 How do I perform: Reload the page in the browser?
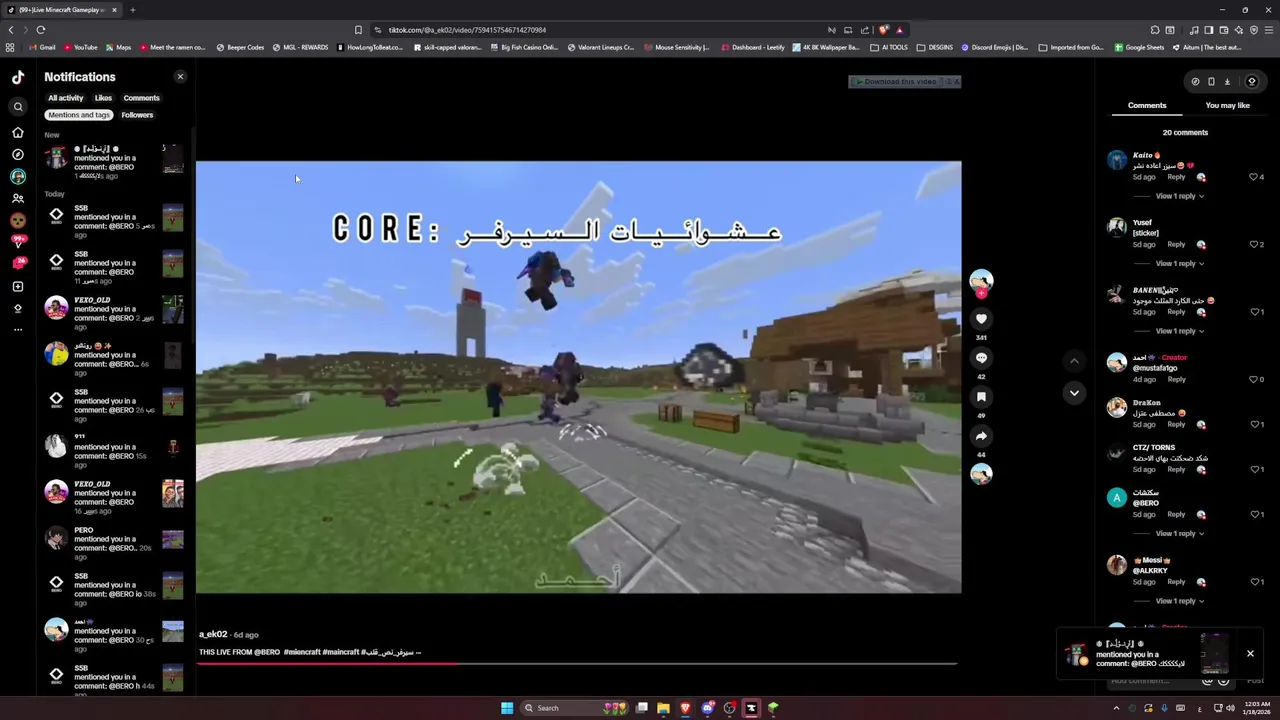point(41,30)
